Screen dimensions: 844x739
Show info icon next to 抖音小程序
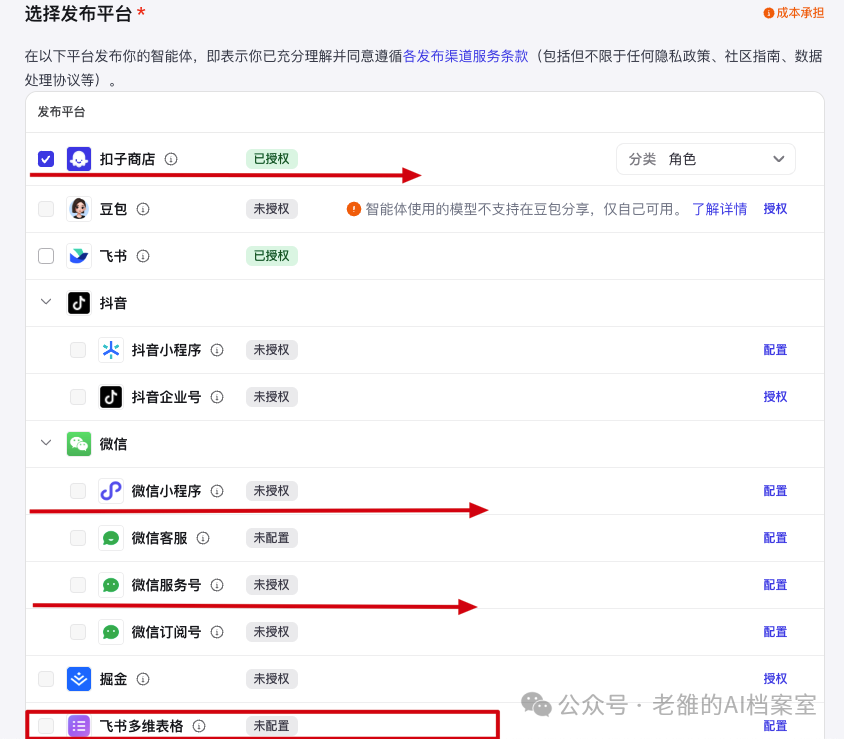[217, 350]
